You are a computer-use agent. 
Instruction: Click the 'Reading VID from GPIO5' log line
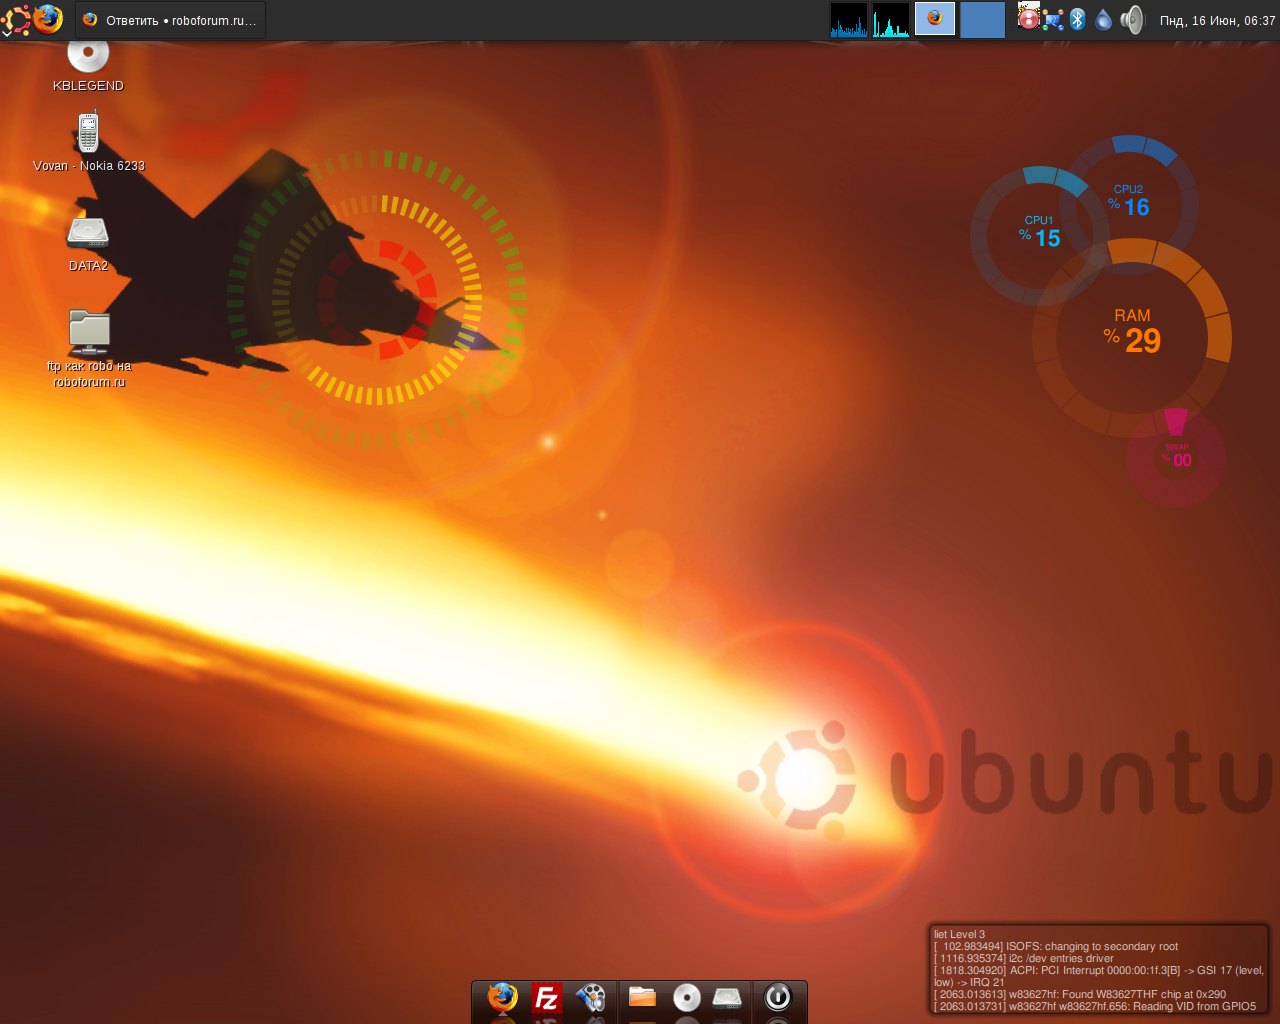(1095, 1006)
